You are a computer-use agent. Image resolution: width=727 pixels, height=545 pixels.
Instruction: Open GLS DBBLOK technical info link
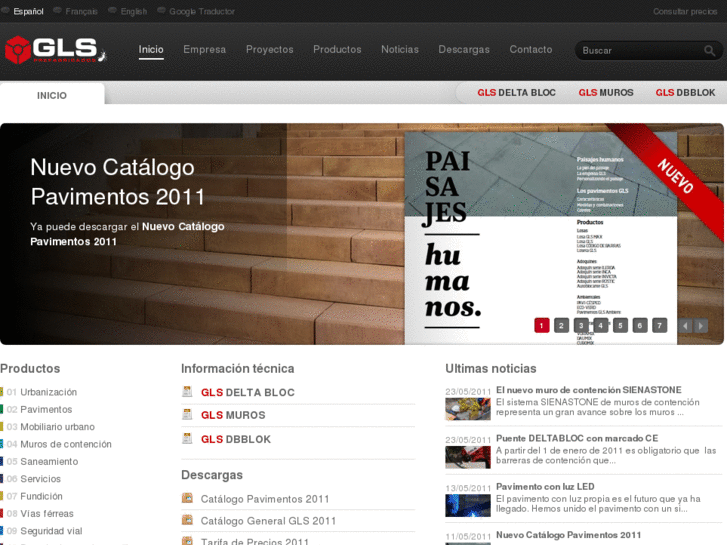tap(236, 439)
